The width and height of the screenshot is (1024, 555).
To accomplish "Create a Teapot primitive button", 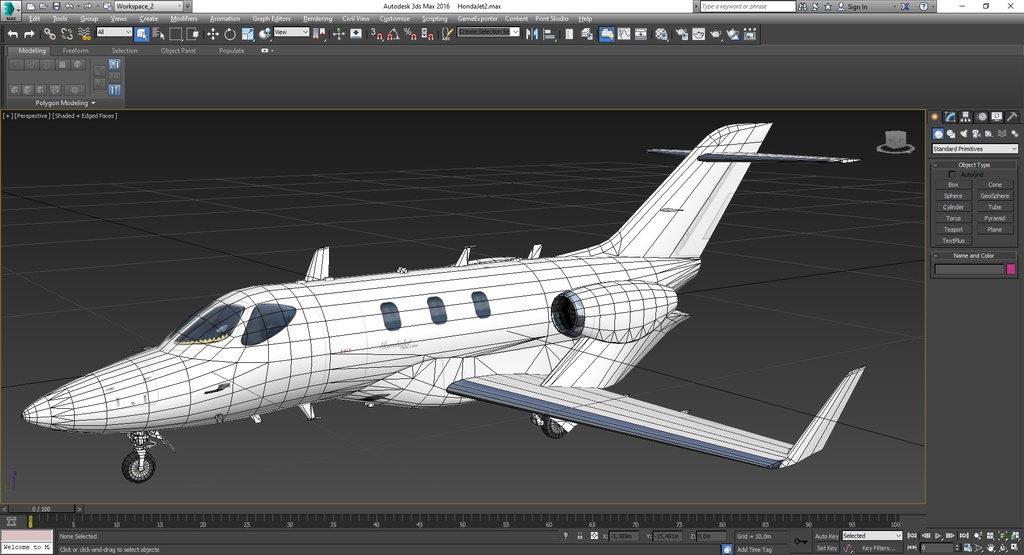I will click(x=953, y=229).
